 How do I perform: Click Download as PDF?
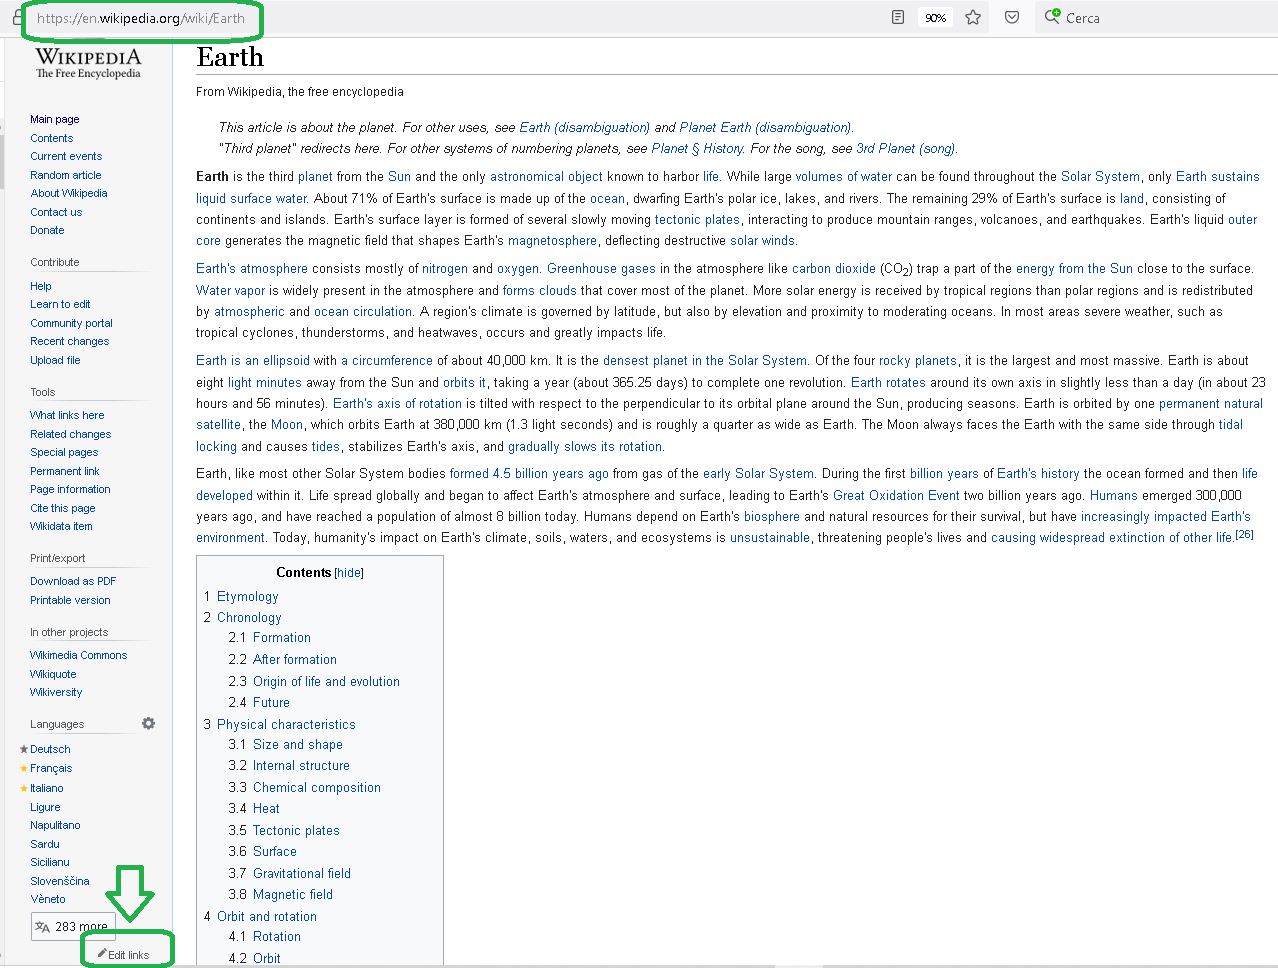tap(73, 581)
